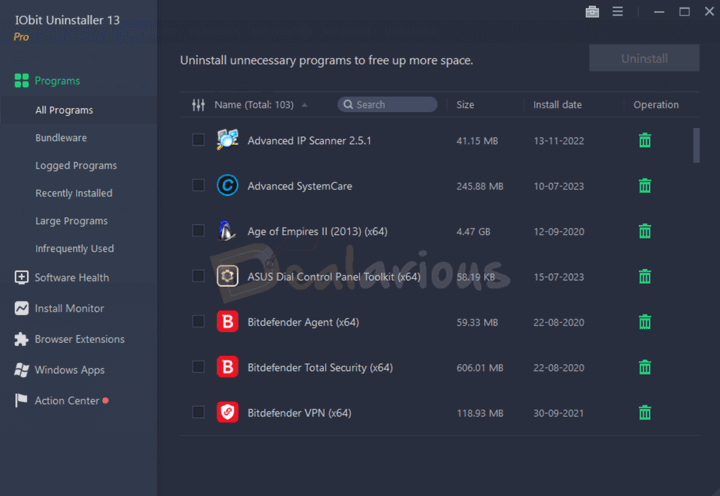The height and width of the screenshot is (496, 720).
Task: Click the toolbox icon in title bar
Action: tap(592, 12)
